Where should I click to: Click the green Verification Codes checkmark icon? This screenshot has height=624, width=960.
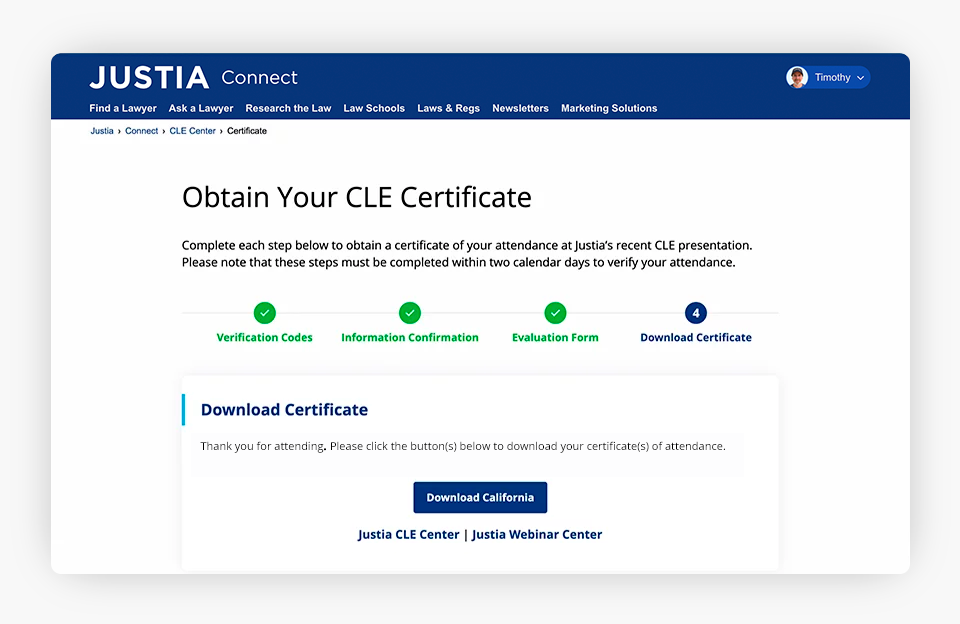(x=264, y=313)
